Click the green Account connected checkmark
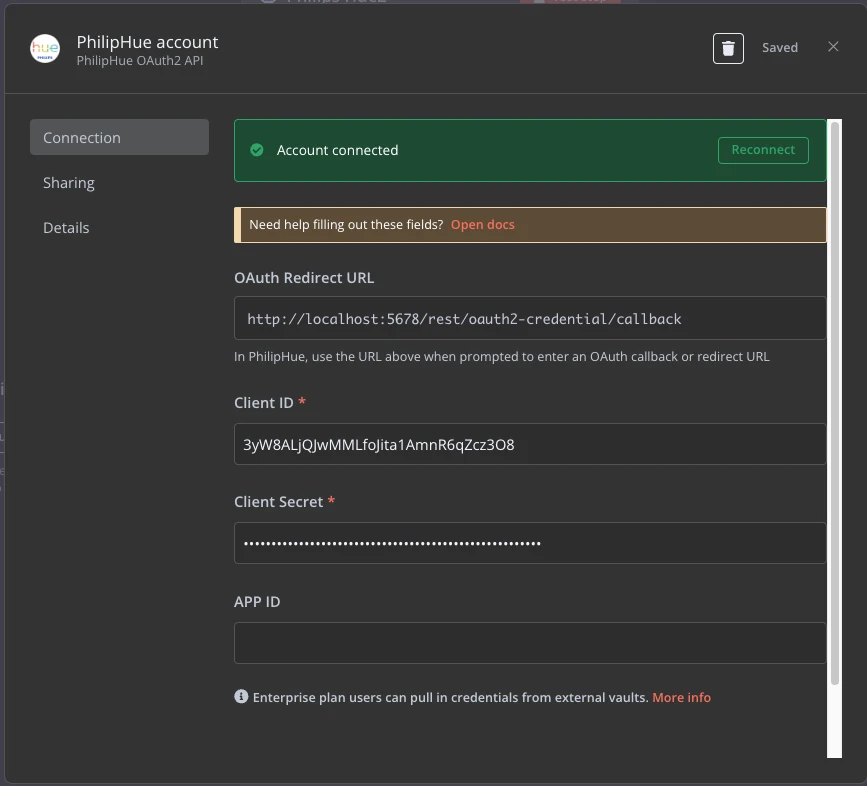867x786 pixels. coord(257,150)
